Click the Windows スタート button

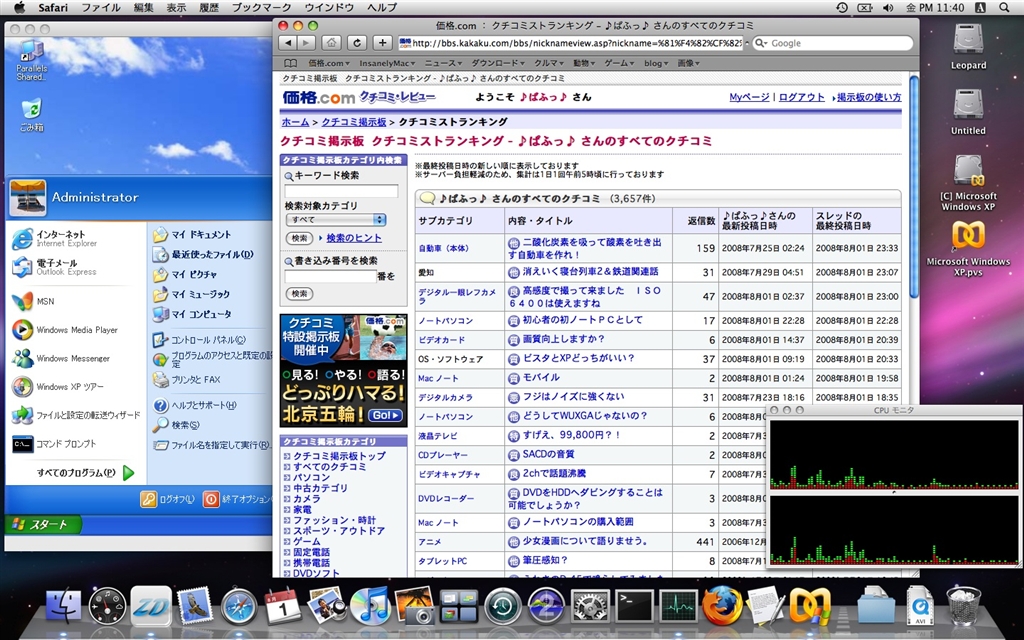point(40,525)
